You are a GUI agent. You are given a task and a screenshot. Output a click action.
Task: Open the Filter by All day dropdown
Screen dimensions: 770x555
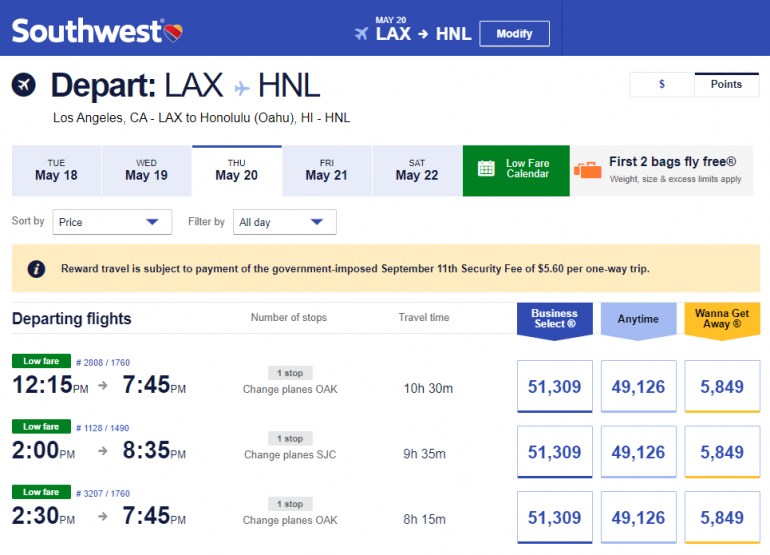[284, 222]
